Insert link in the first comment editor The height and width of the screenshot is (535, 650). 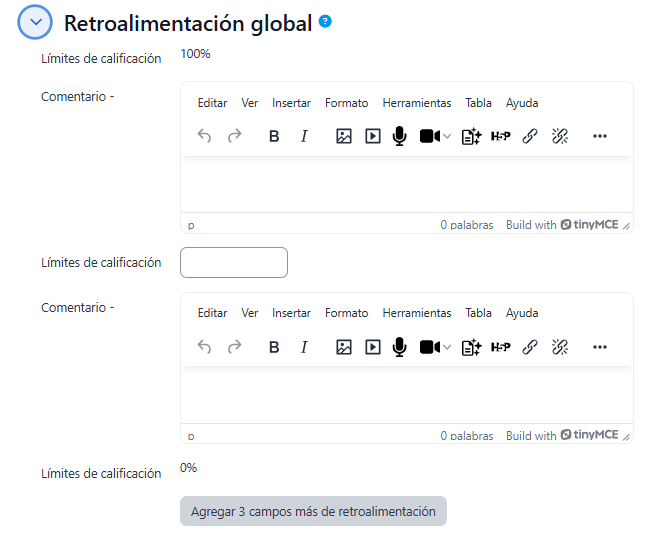pyautogui.click(x=530, y=137)
